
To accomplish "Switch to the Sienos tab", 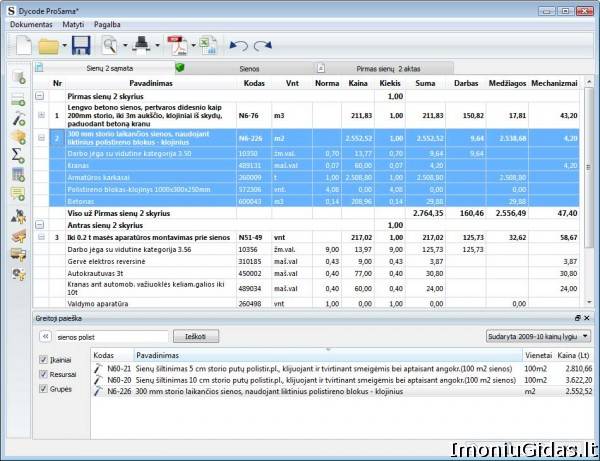I will 248,67.
